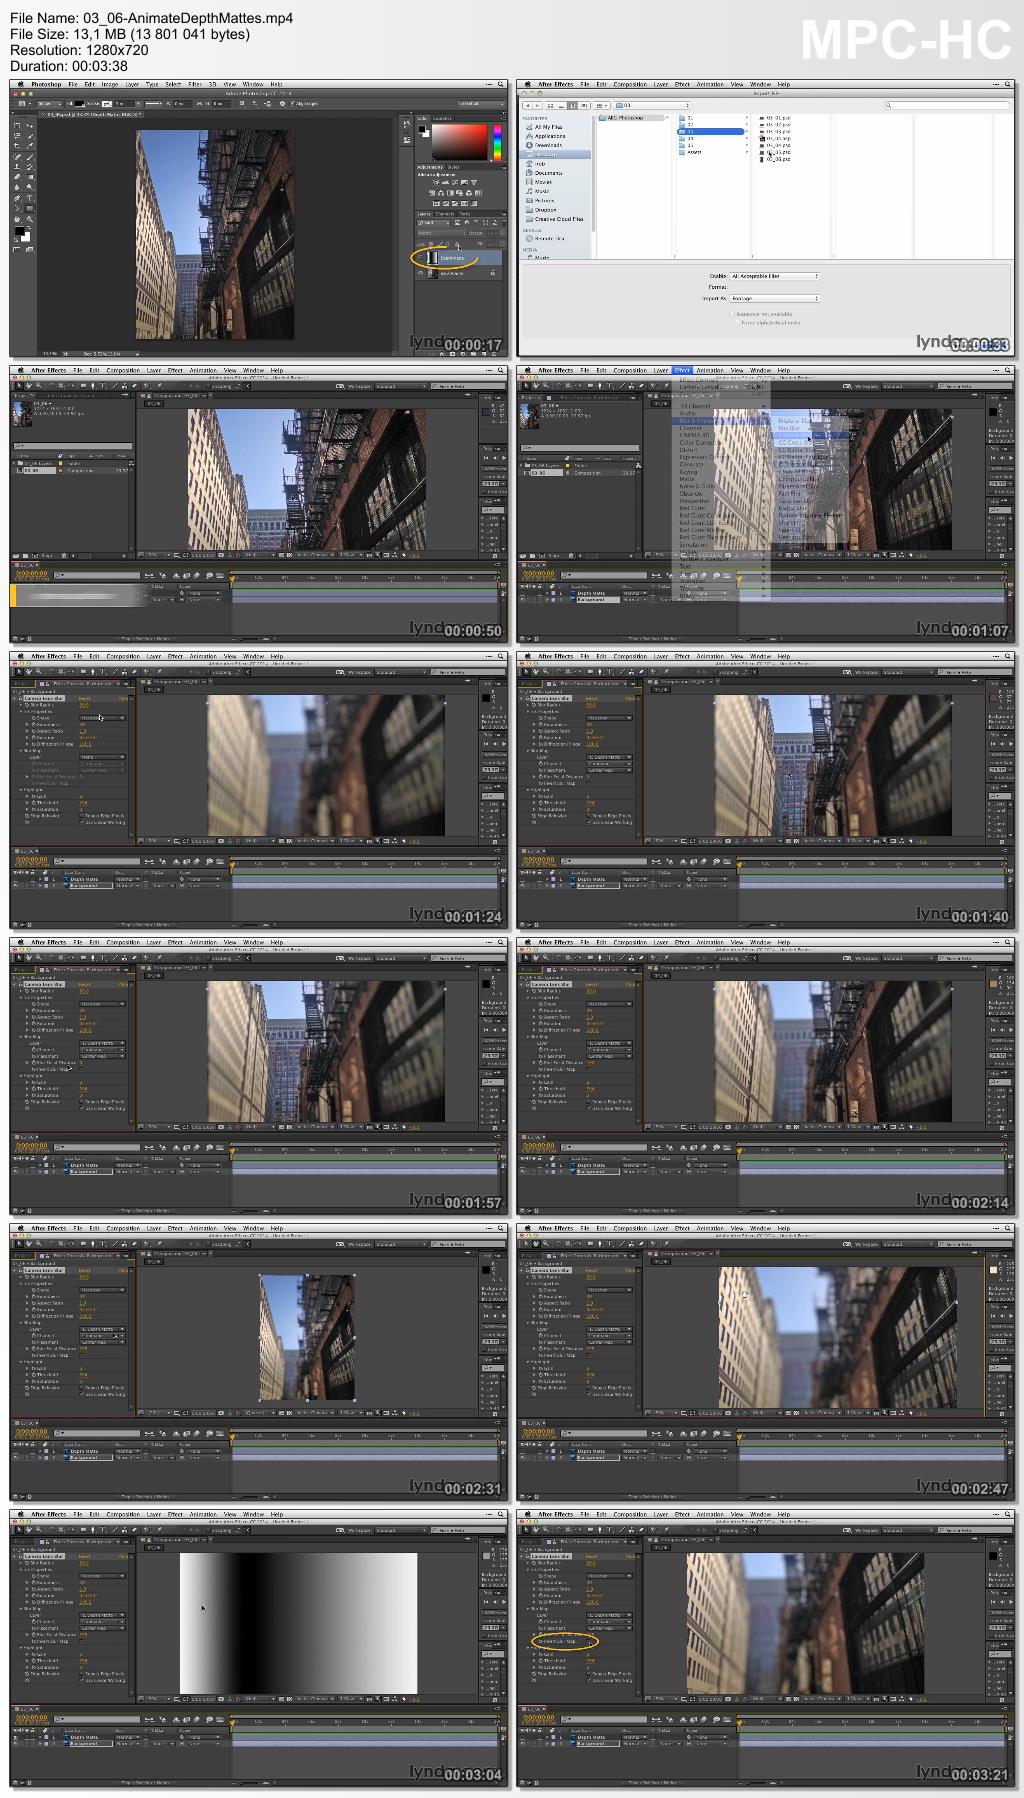The image size is (1024, 1798).
Task: Open the folder path popup showing 03
Action: pyautogui.click(x=652, y=105)
